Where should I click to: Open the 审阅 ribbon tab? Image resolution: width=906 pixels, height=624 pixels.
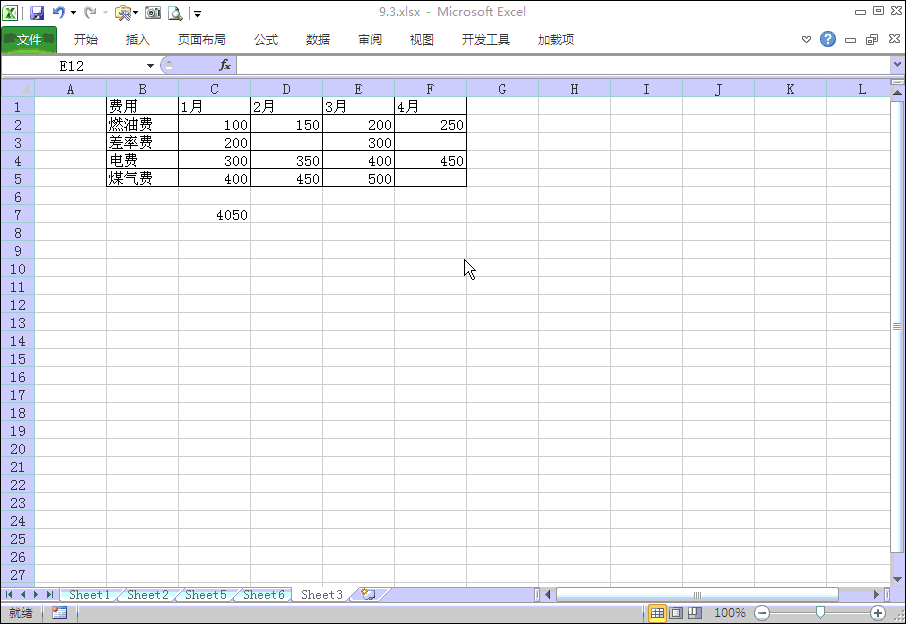[x=370, y=39]
